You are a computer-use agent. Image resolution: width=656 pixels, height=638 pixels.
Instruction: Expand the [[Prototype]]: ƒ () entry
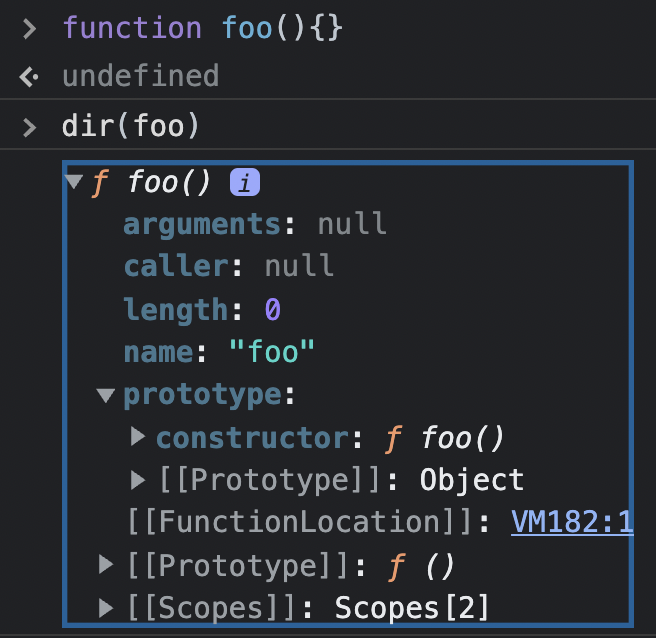(x=106, y=564)
